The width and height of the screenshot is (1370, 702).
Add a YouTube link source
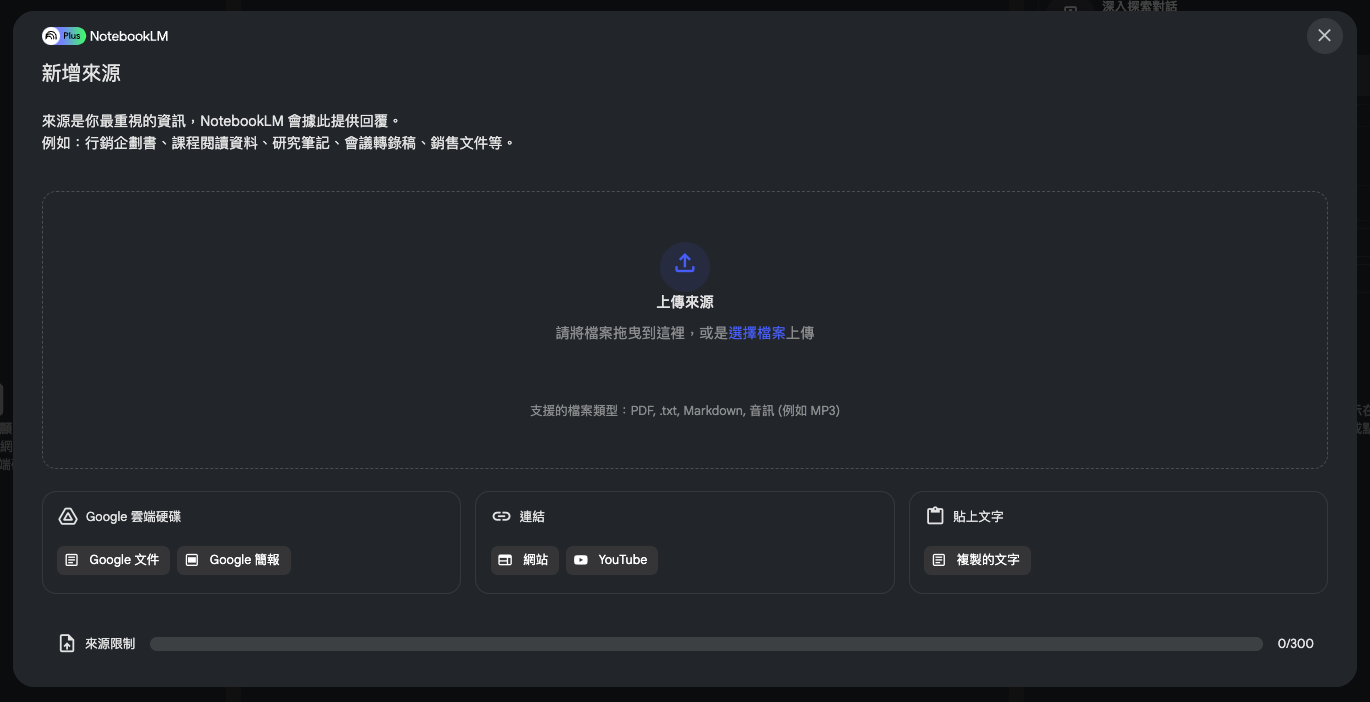[612, 560]
